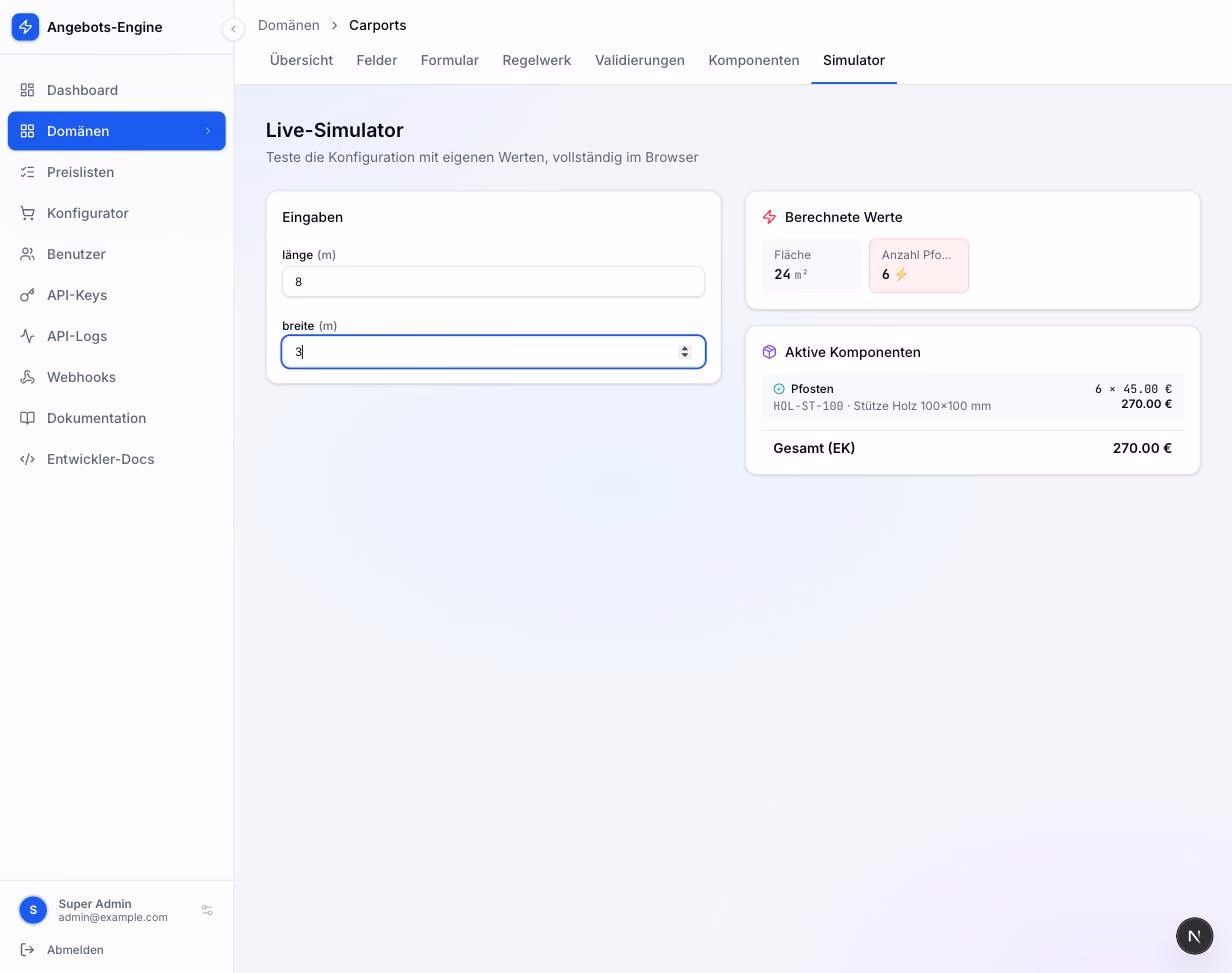
Task: Open Preislisten in the sidebar
Action: pyautogui.click(x=117, y=172)
